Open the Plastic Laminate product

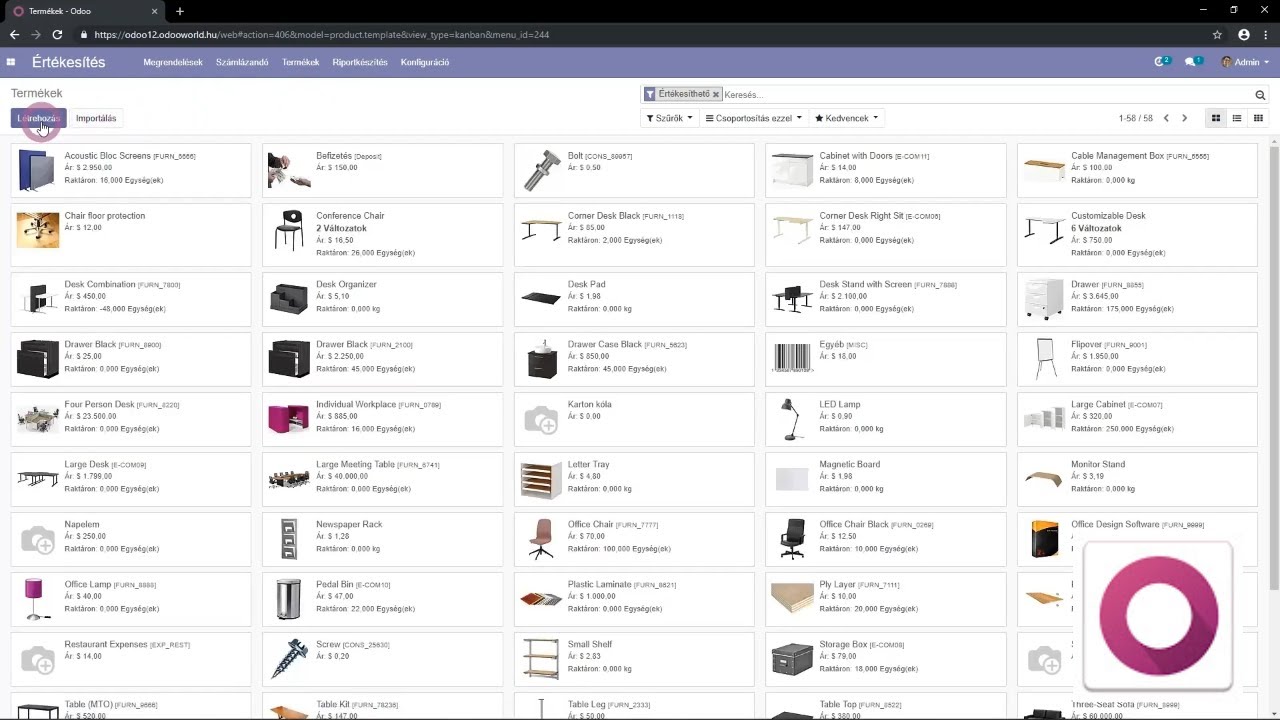pyautogui.click(x=634, y=598)
